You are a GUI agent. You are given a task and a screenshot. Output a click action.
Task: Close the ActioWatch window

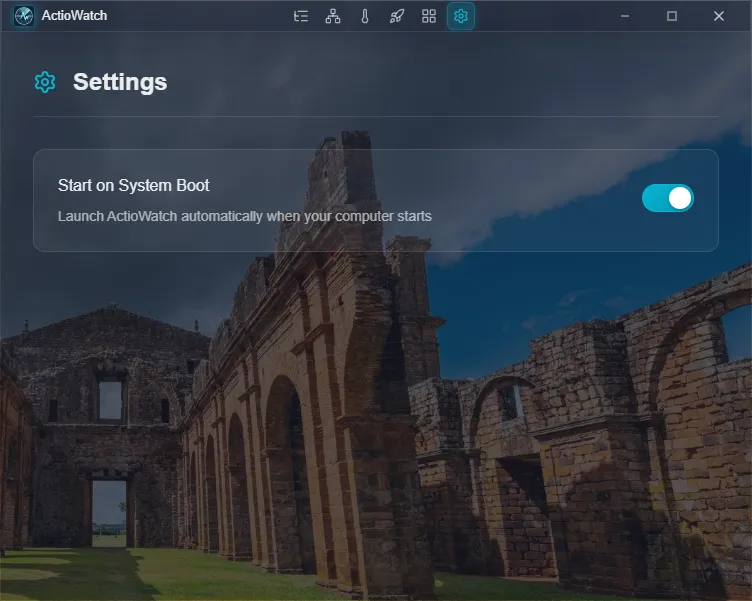718,16
